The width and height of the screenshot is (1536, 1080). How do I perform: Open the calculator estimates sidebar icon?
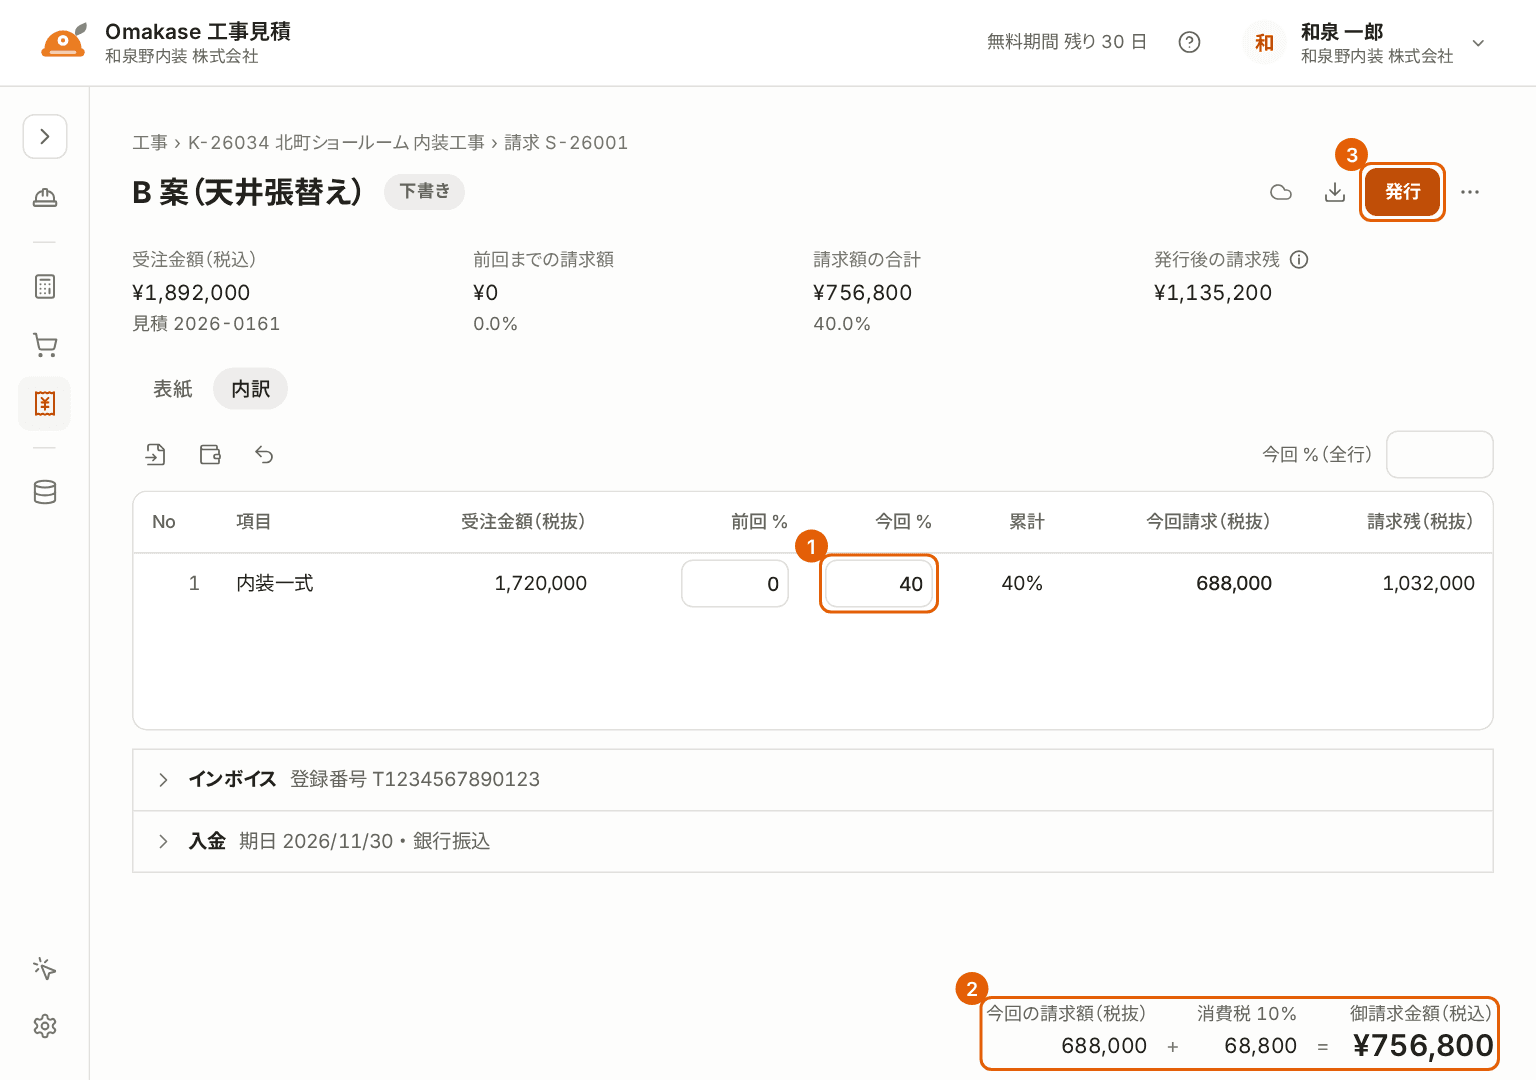(45, 287)
